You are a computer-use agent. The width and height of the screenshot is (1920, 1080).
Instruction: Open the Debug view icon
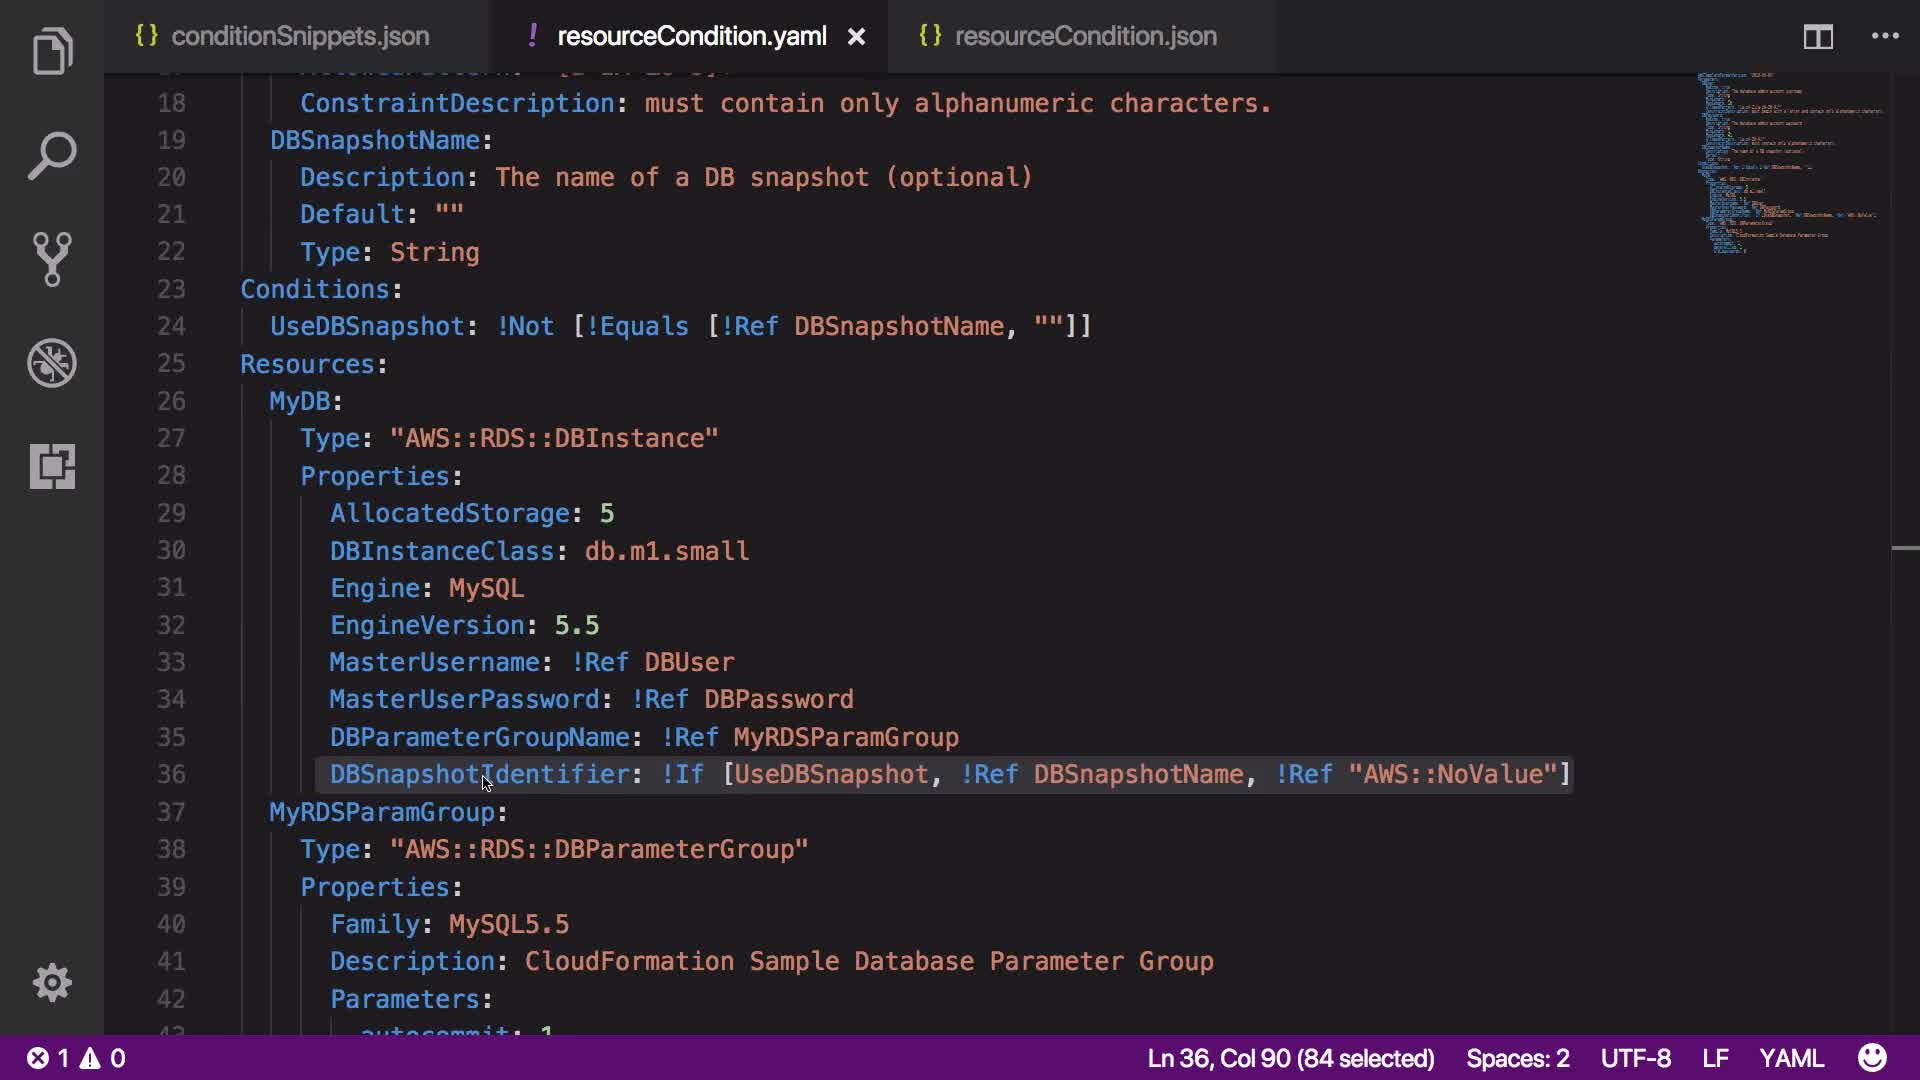click(52, 363)
